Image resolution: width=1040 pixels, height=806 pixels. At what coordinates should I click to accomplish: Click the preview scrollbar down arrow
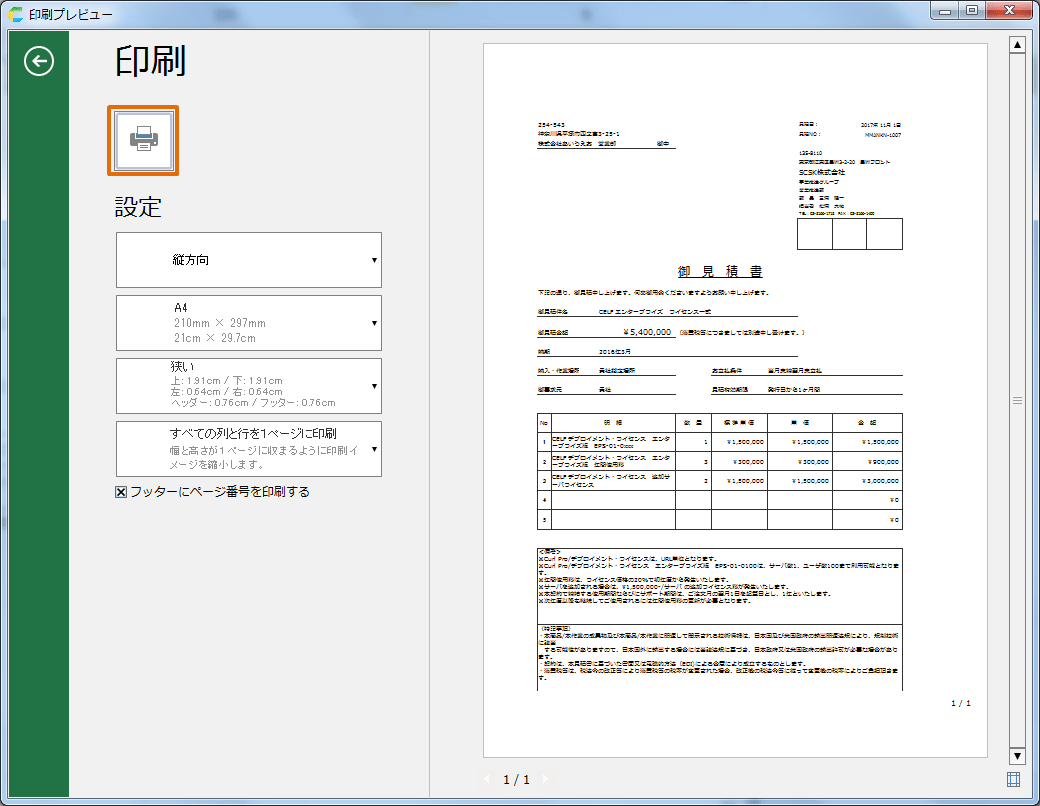tap(1017, 756)
